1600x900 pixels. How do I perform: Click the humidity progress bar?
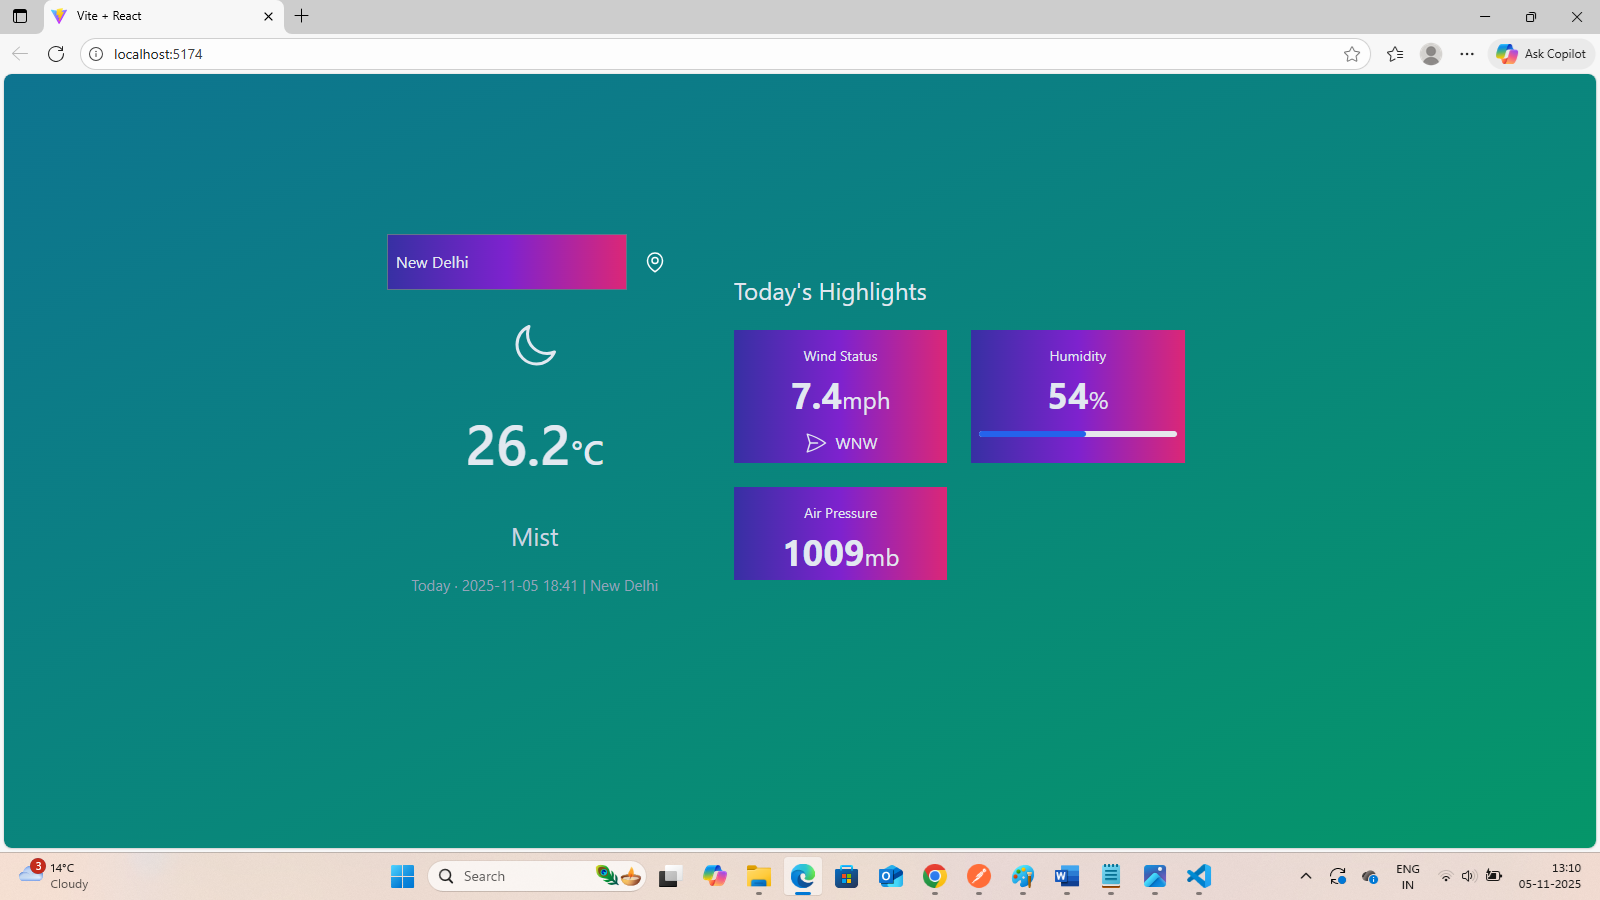[1077, 434]
